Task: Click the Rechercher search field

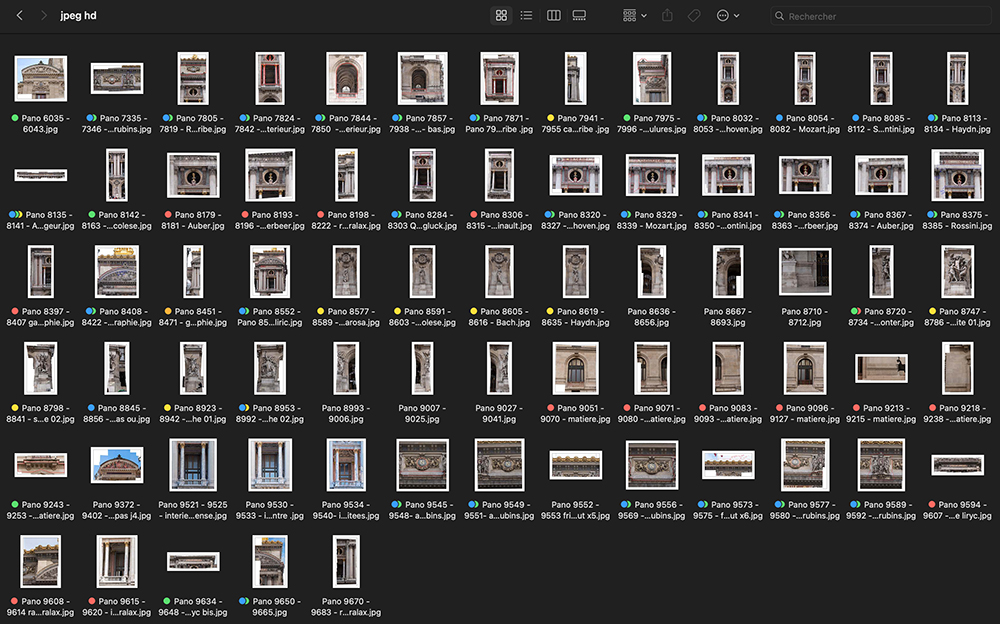Action: tap(880, 16)
